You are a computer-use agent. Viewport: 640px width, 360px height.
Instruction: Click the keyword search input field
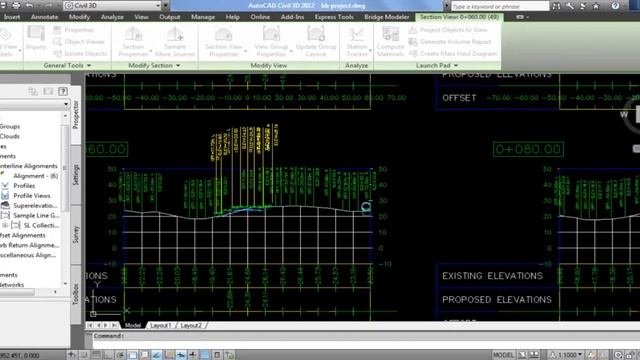click(500, 6)
